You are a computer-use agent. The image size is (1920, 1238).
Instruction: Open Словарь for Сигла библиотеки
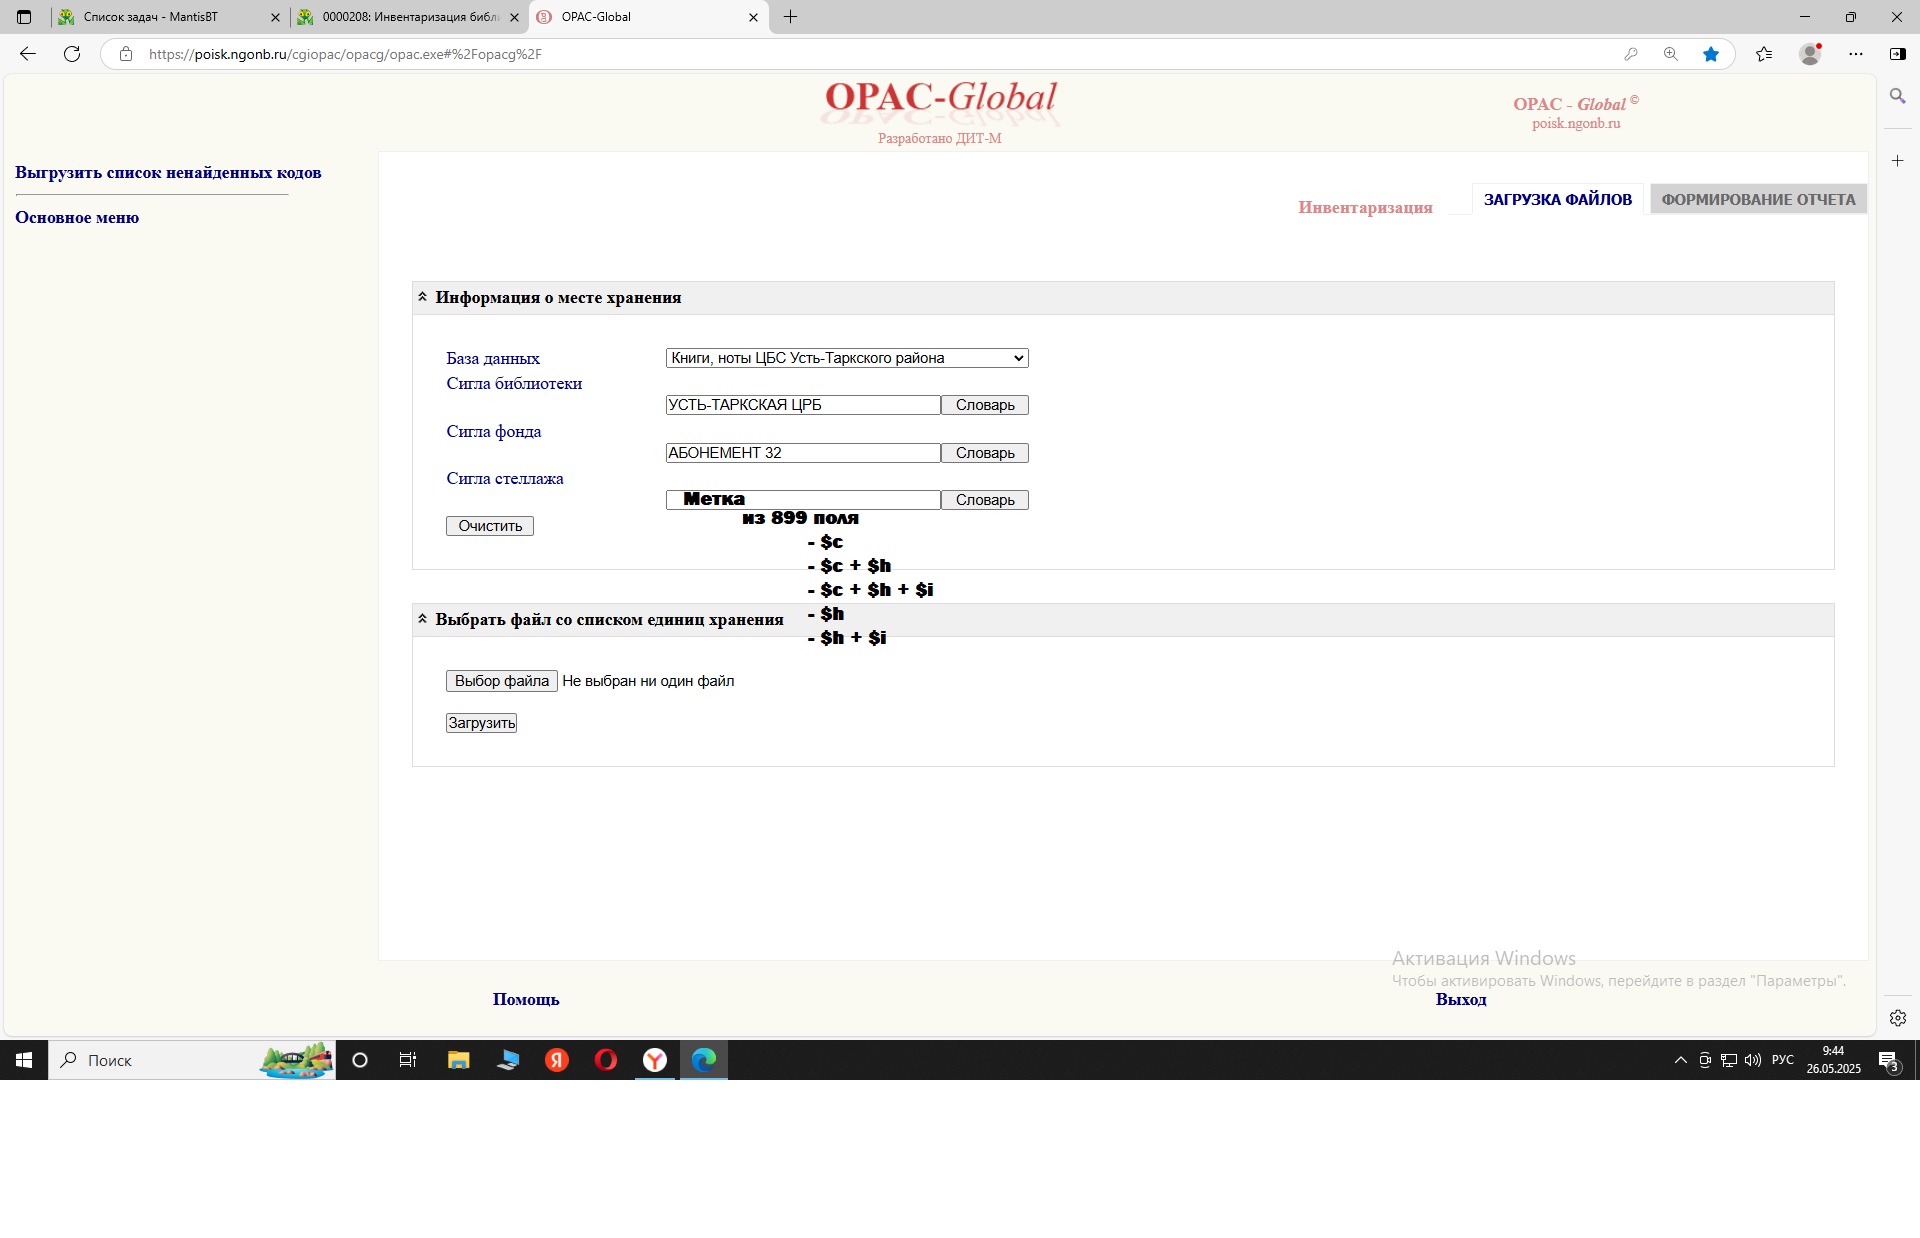[984, 405]
